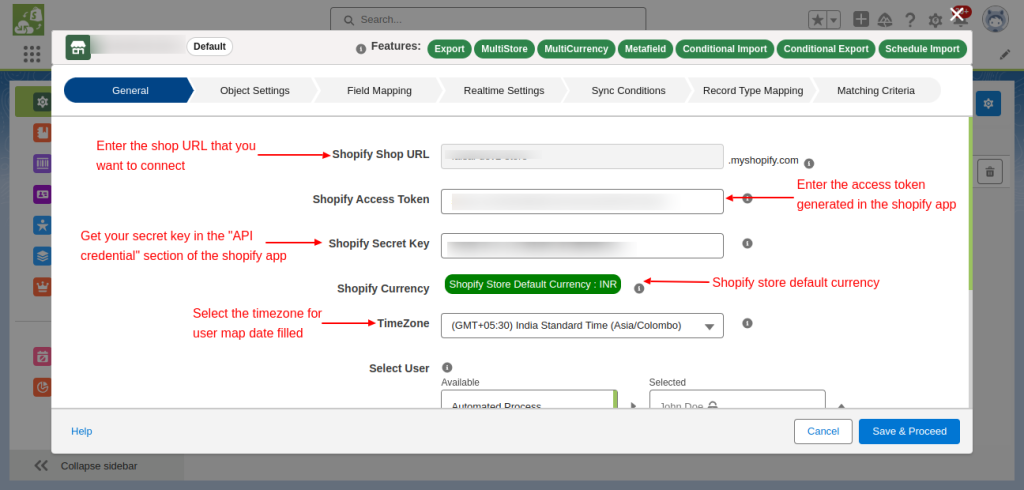The width and height of the screenshot is (1024, 490).
Task: Click the orange factory icon in sidebar
Action: tap(42, 133)
